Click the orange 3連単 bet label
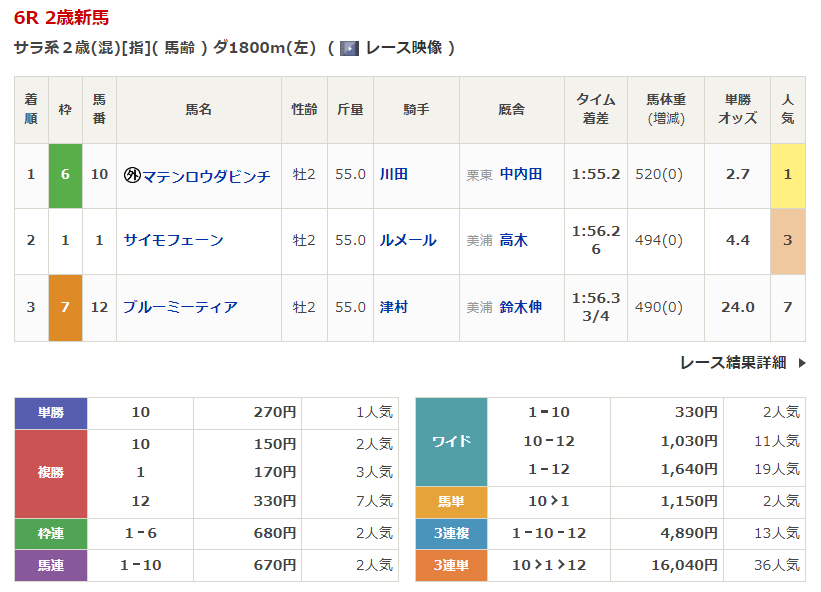The image size is (821, 592). click(451, 566)
